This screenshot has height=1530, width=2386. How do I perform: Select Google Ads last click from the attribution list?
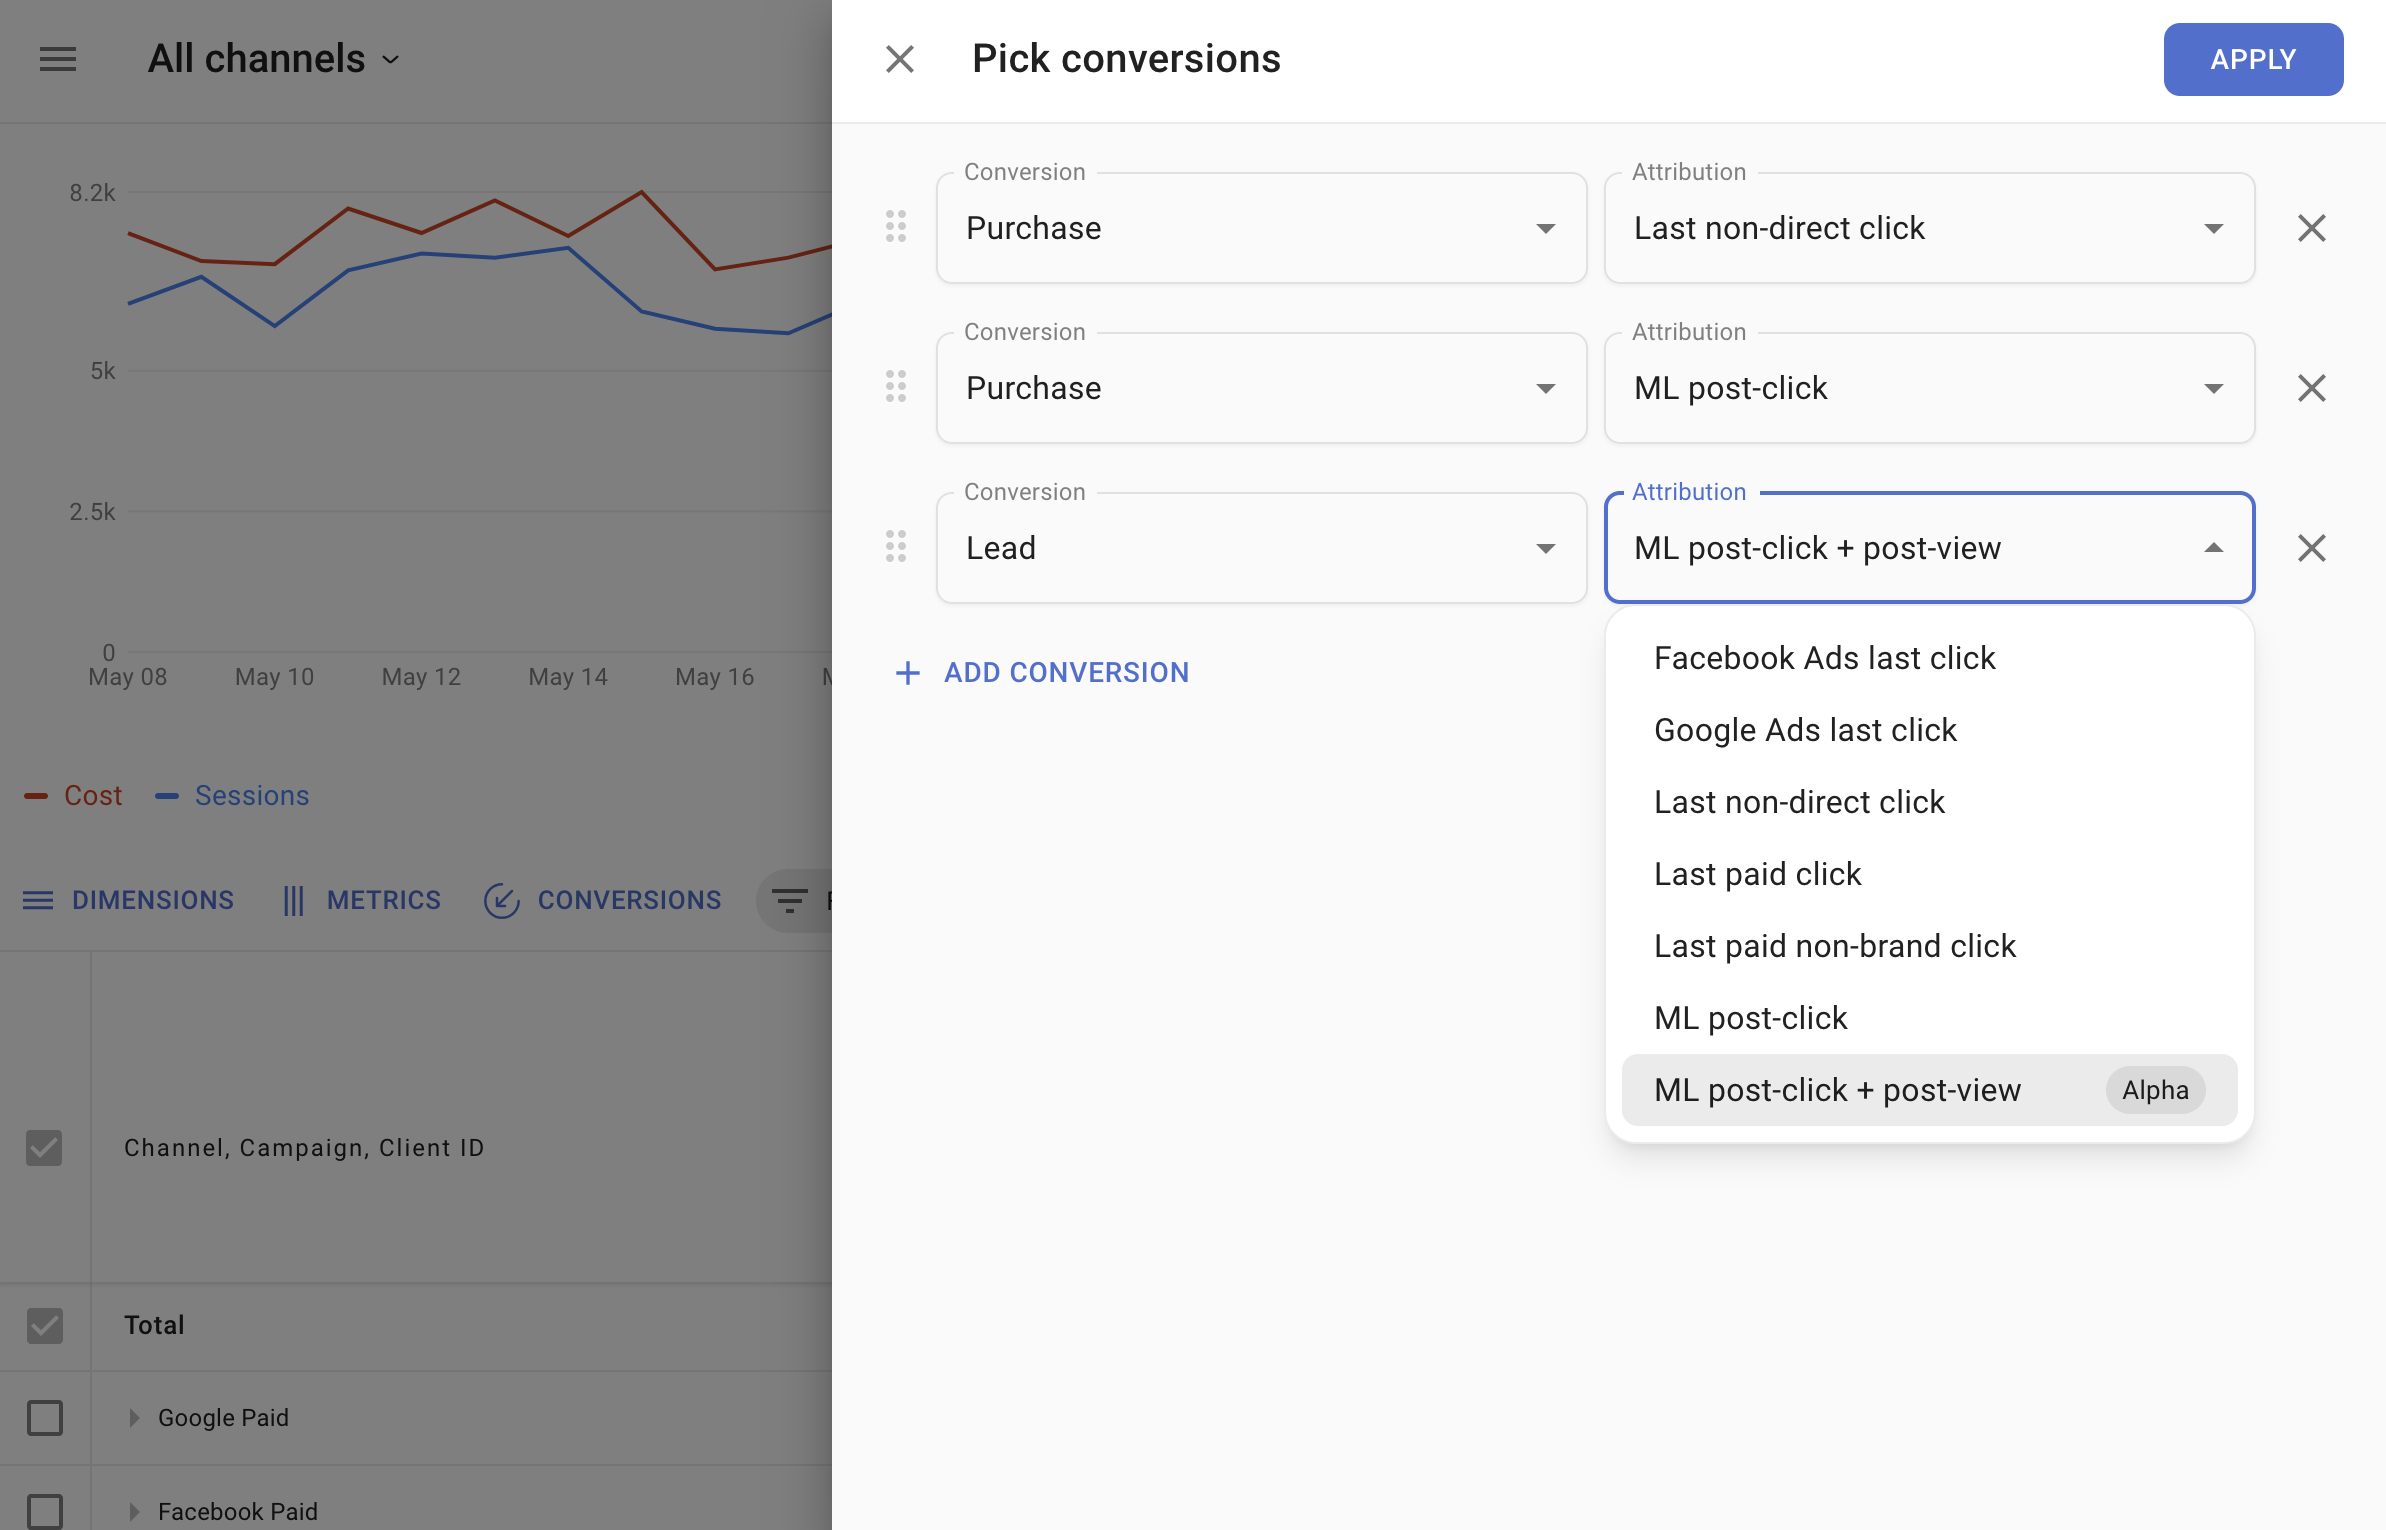(x=1805, y=730)
